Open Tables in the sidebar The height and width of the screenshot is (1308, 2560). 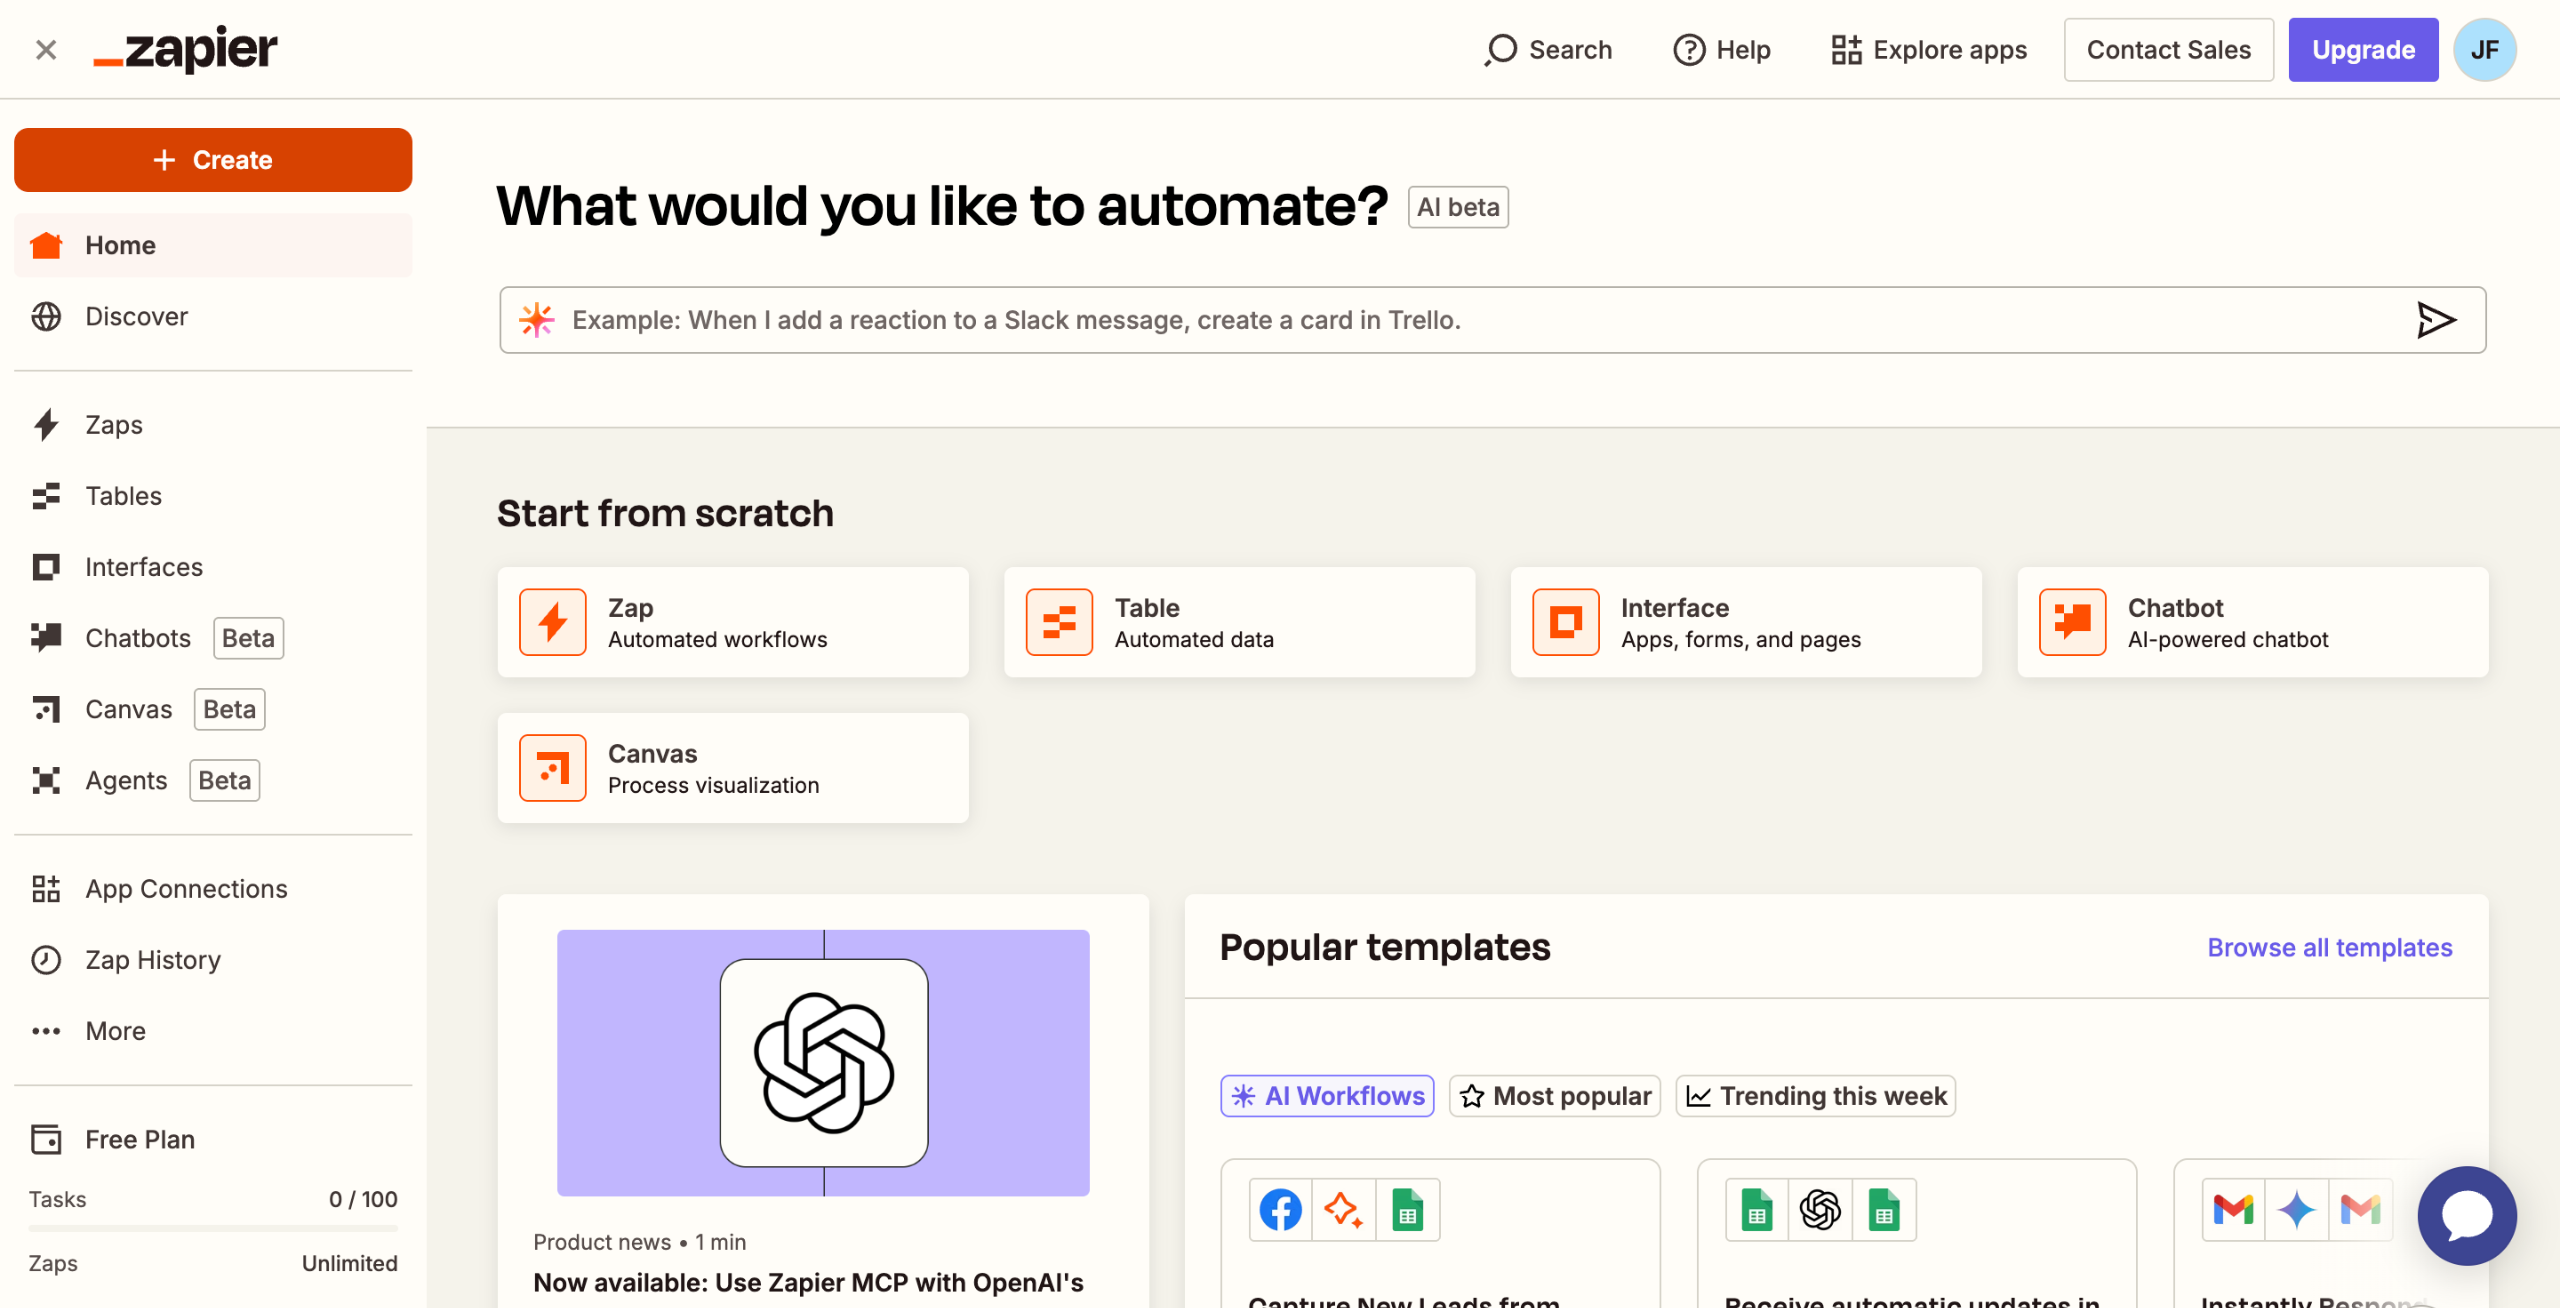click(213, 495)
